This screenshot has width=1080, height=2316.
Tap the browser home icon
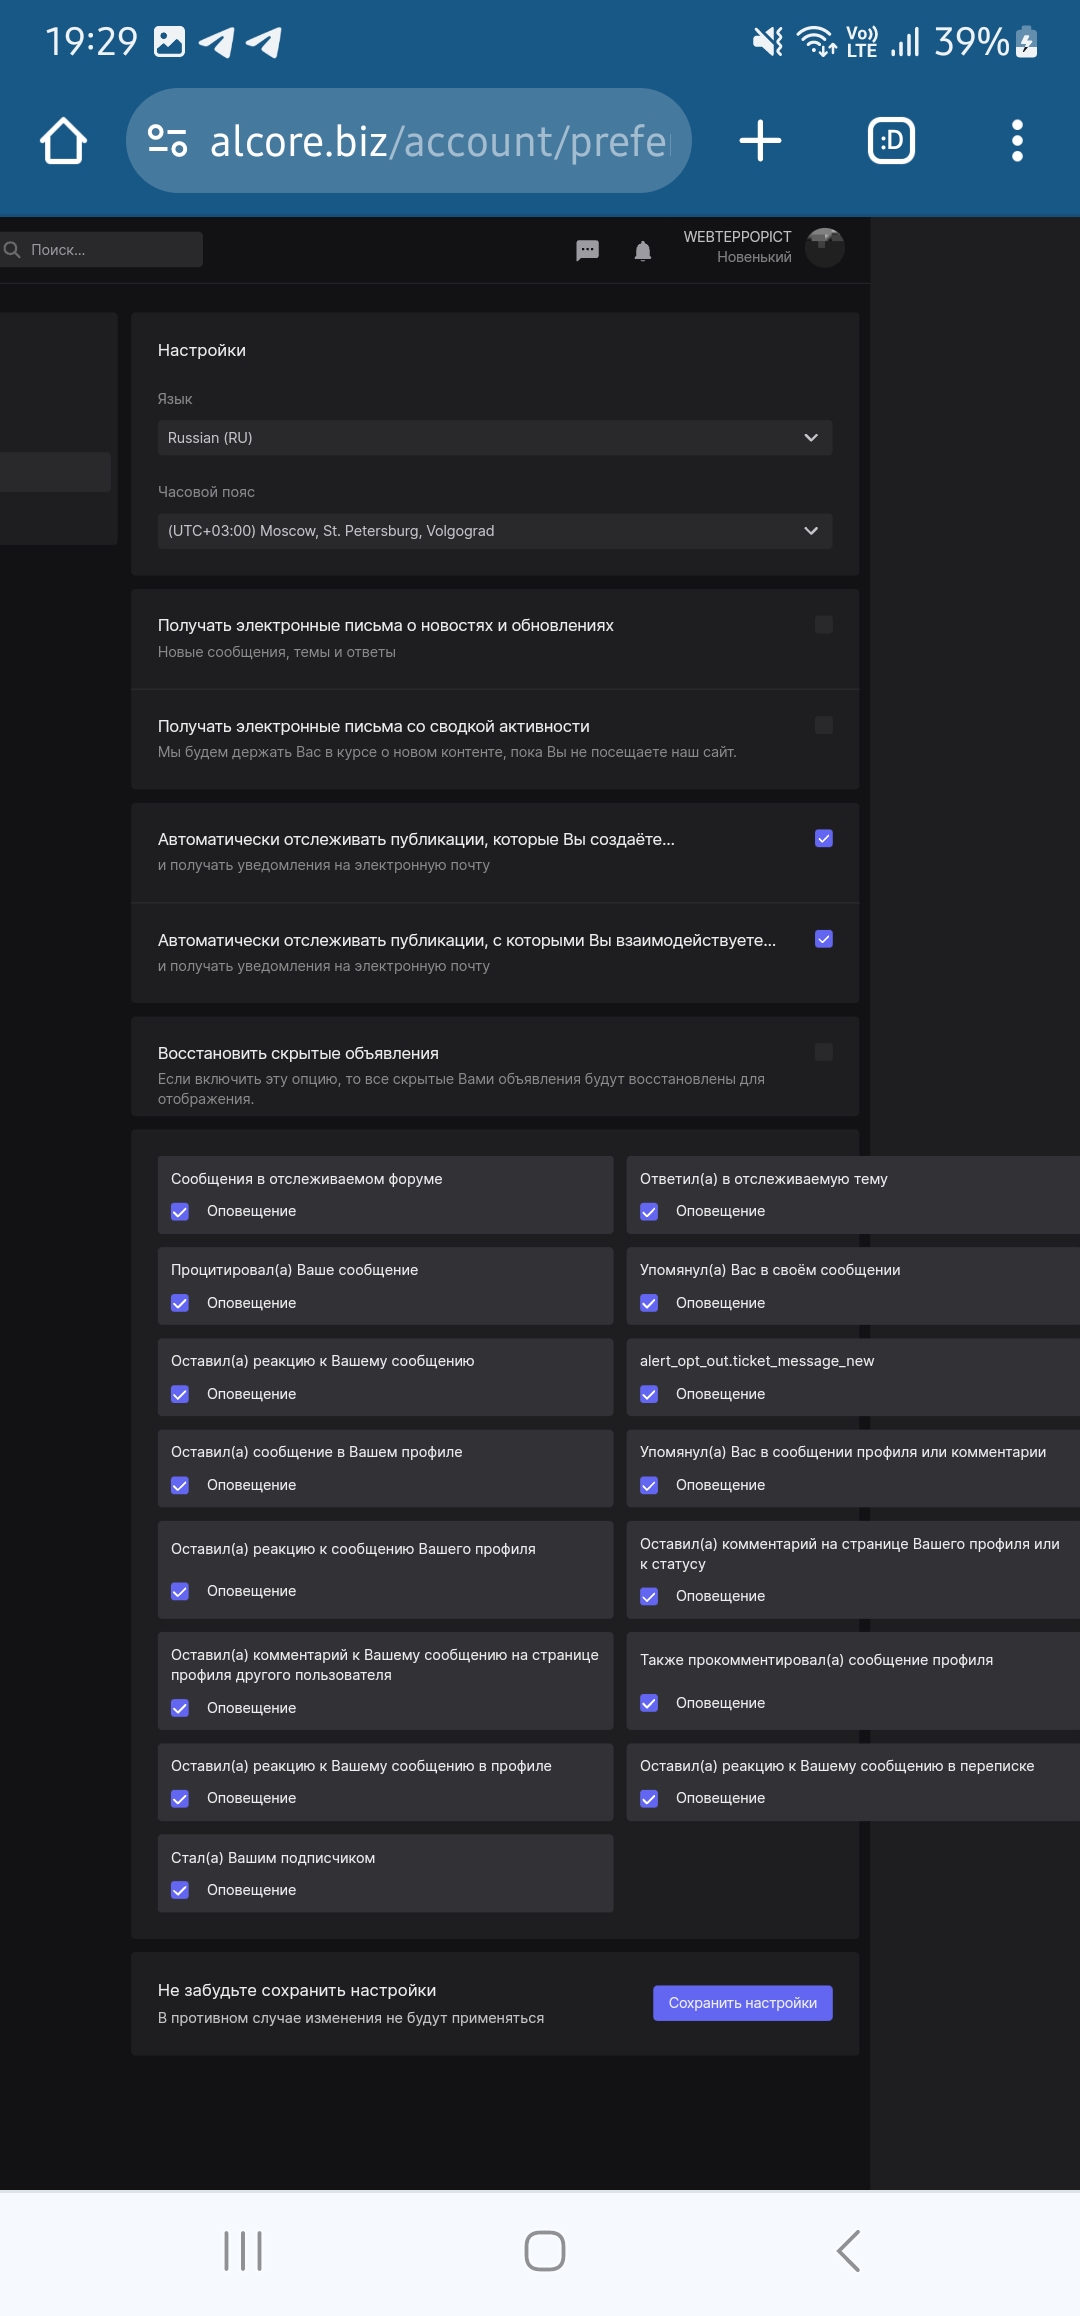tap(63, 141)
